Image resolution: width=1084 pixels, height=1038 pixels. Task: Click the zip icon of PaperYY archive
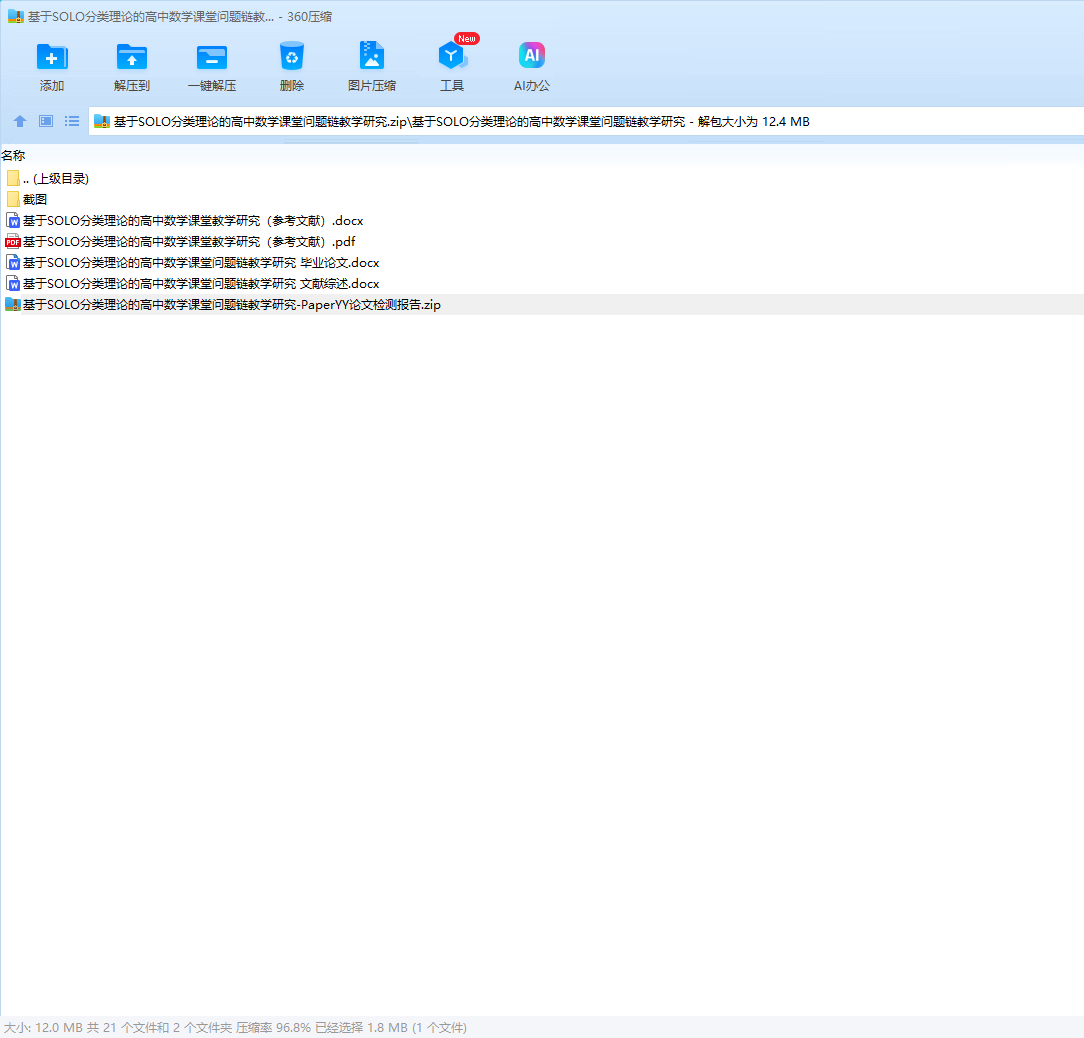pyautogui.click(x=12, y=304)
